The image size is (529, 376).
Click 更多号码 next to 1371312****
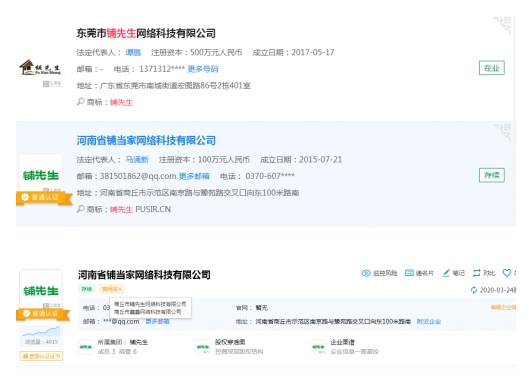(202, 69)
